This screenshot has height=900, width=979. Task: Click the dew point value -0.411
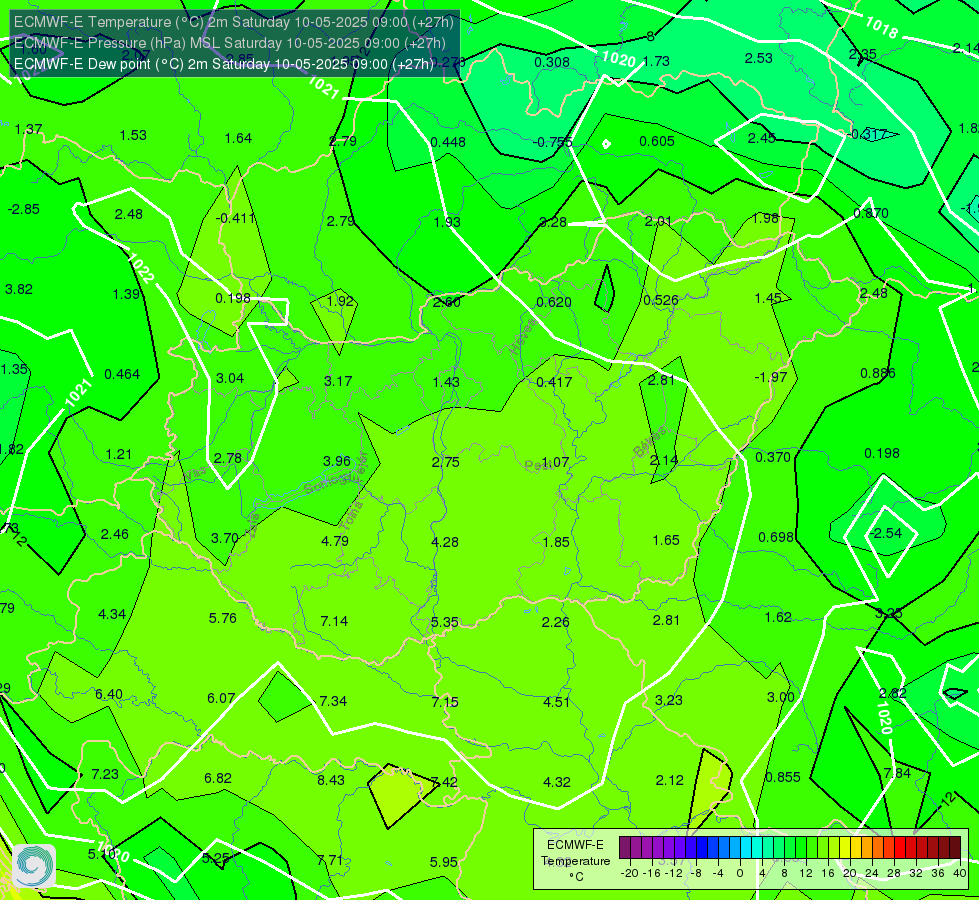[x=235, y=218]
